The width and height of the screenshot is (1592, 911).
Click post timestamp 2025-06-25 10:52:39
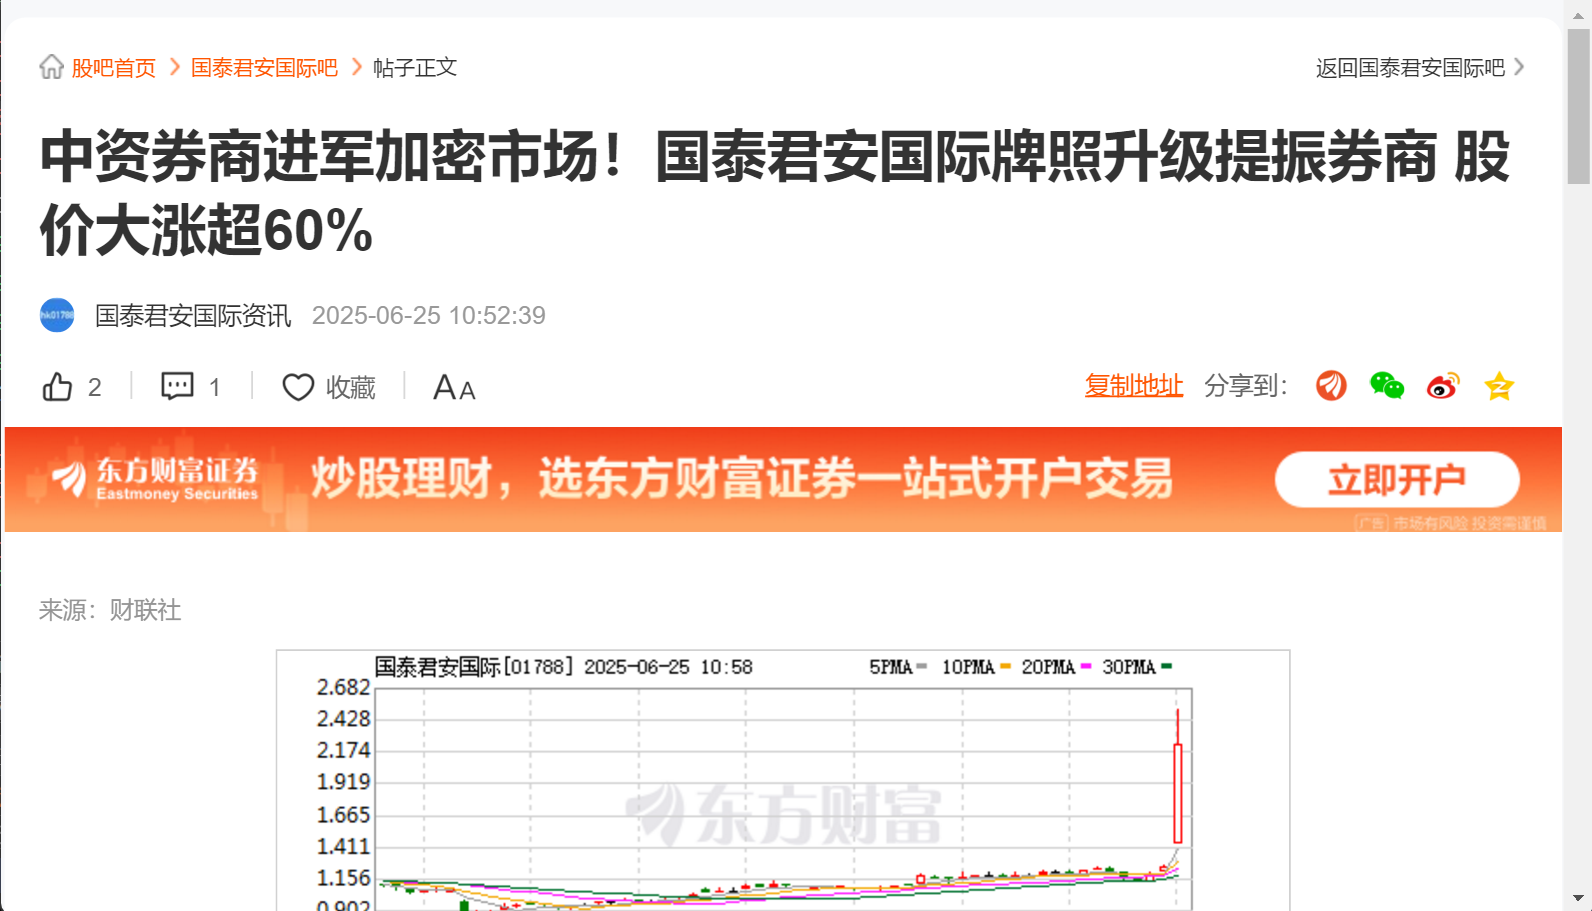point(429,316)
